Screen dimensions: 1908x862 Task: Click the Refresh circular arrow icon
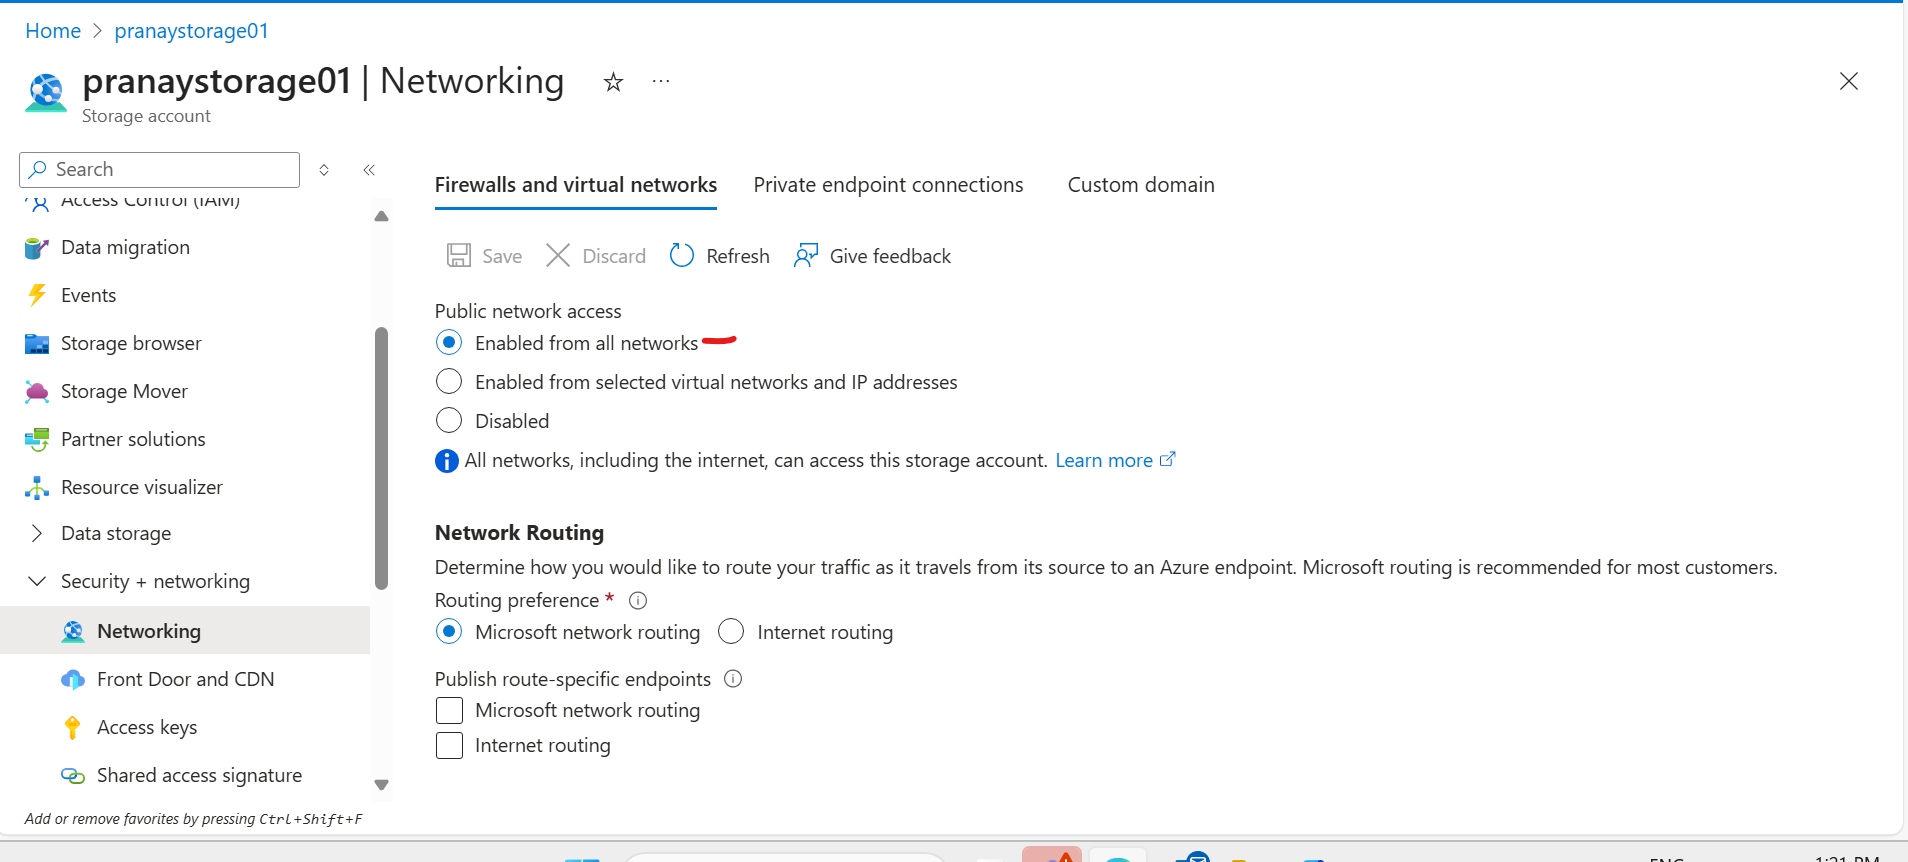pyautogui.click(x=682, y=256)
